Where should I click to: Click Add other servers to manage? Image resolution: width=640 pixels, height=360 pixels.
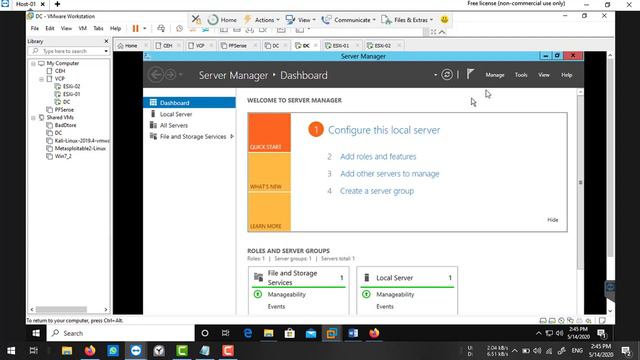(x=390, y=174)
